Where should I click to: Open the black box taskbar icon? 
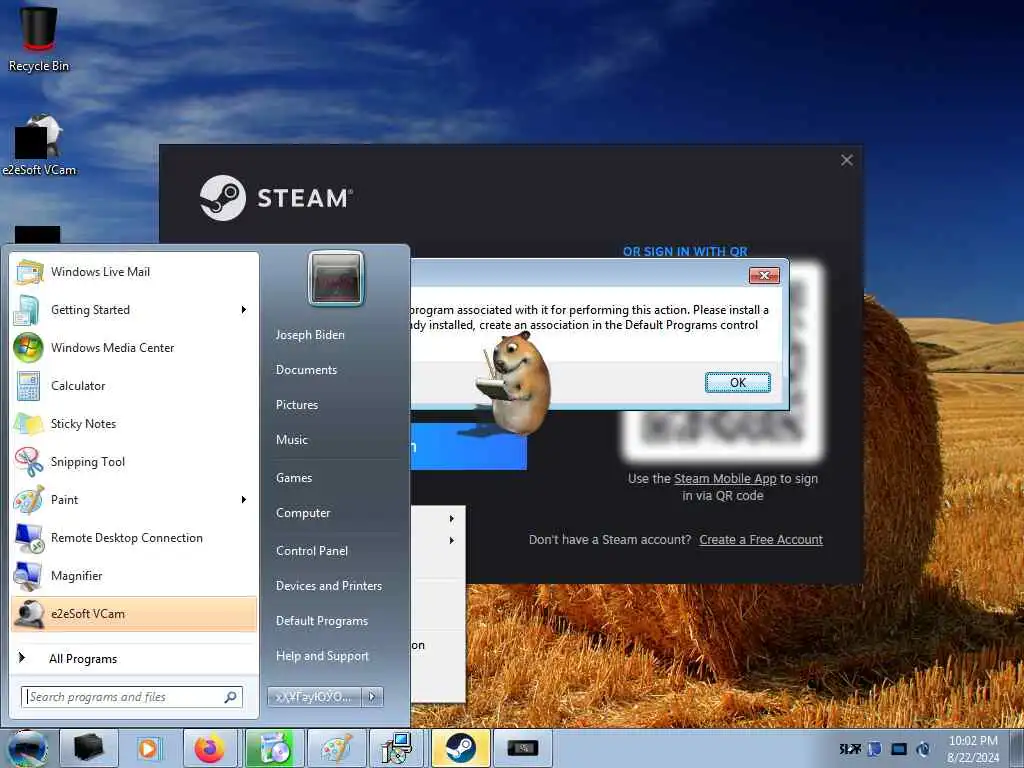coord(89,748)
